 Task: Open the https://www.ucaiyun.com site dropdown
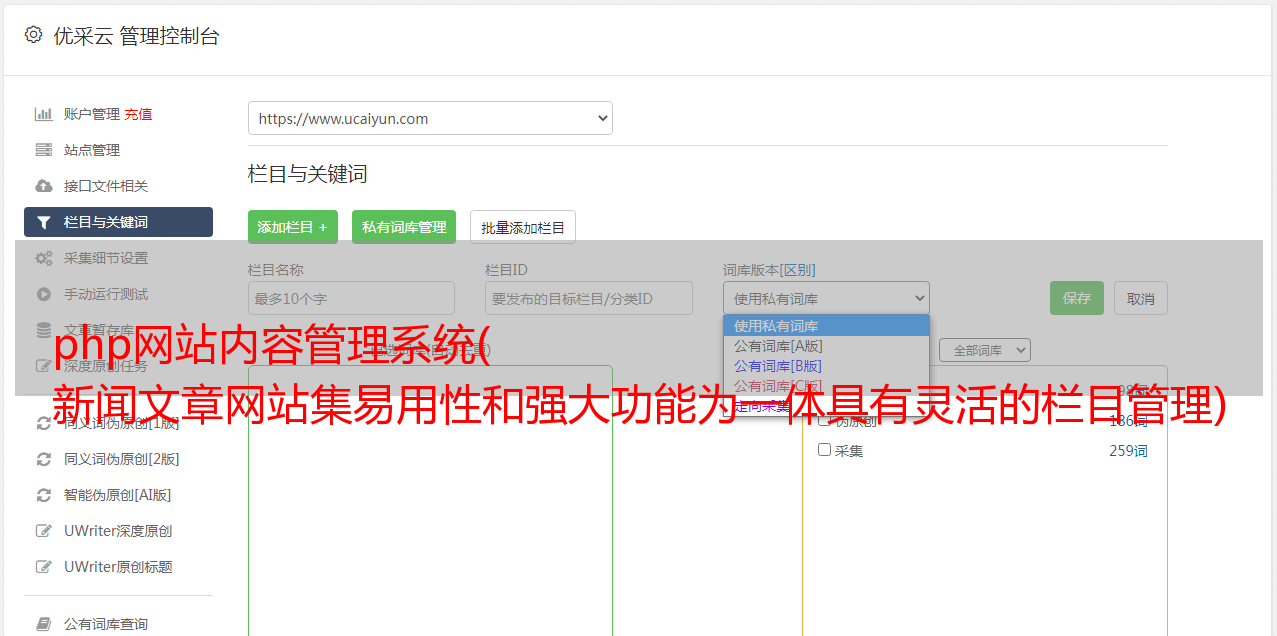coord(430,118)
